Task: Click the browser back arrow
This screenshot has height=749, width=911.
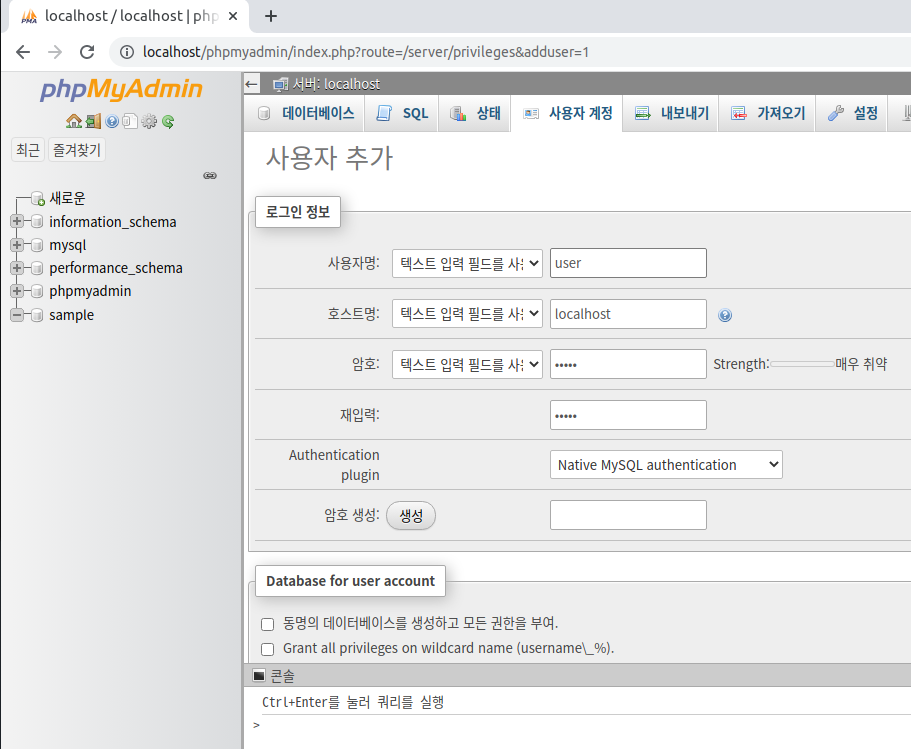Action: (x=23, y=52)
